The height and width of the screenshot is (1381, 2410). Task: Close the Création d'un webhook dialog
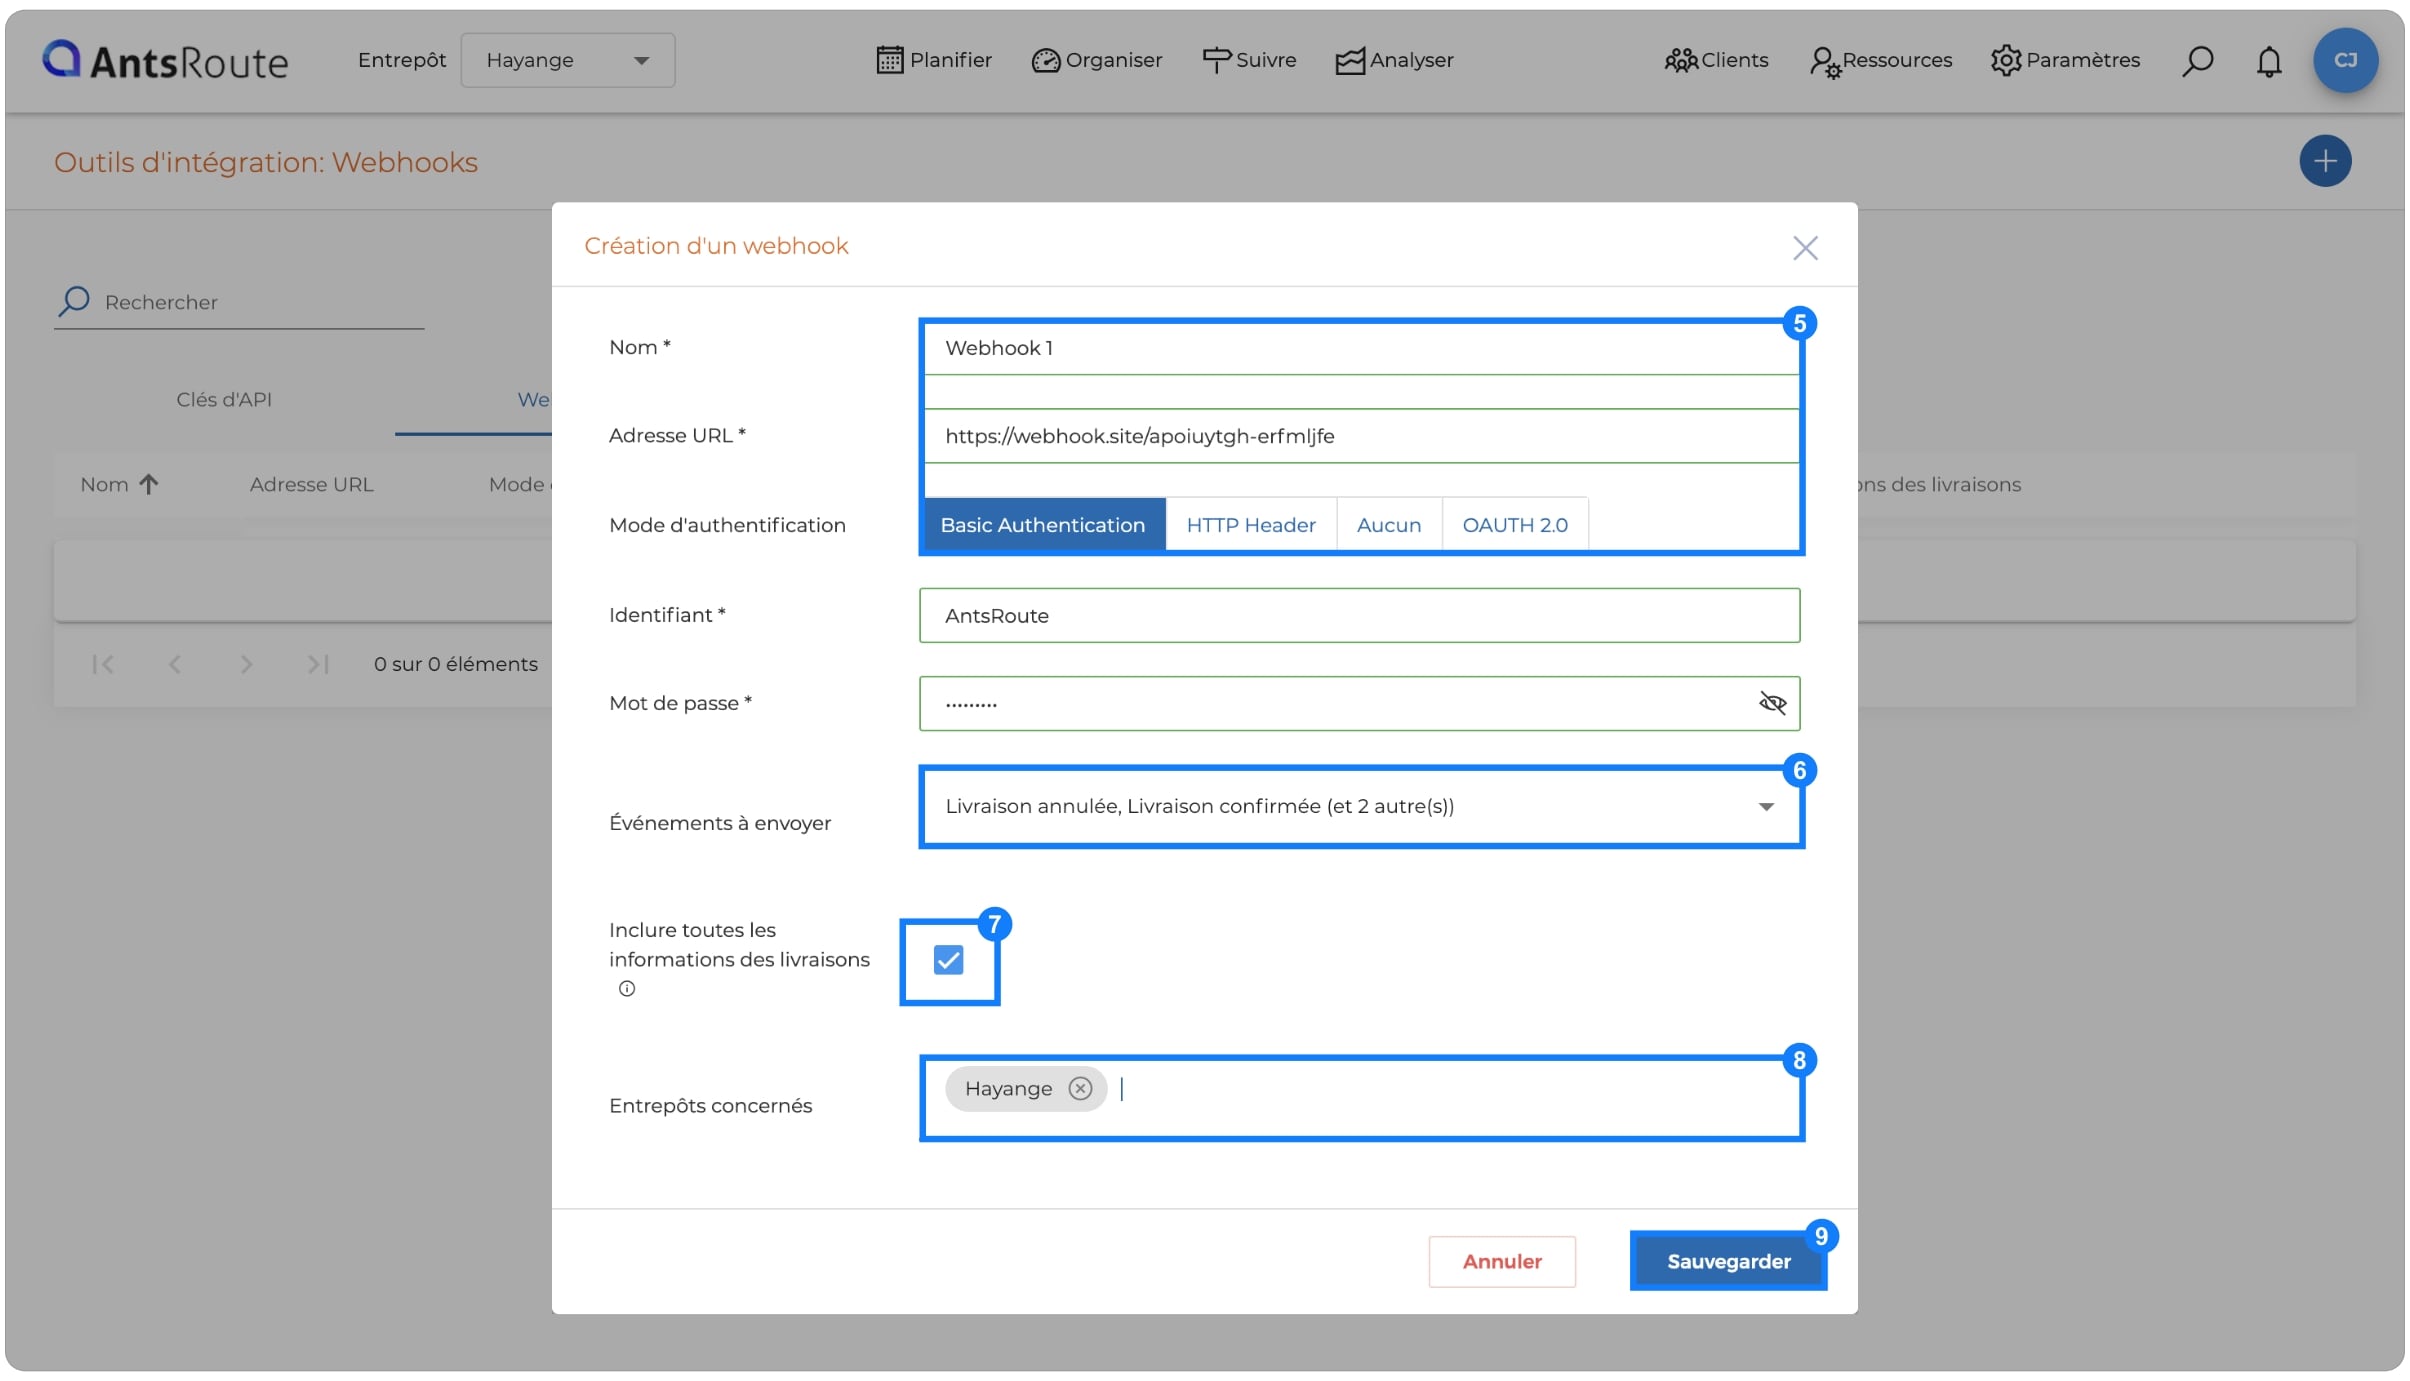pos(1805,248)
